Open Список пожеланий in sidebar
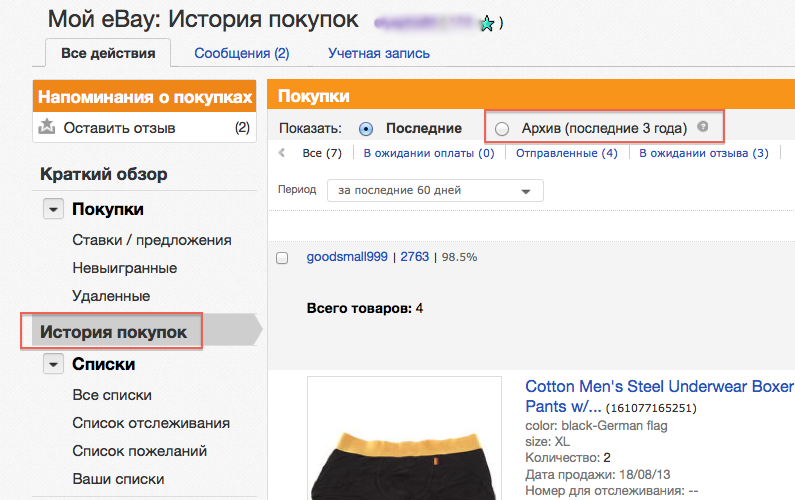Screen dimensions: 795x500 tap(139, 451)
